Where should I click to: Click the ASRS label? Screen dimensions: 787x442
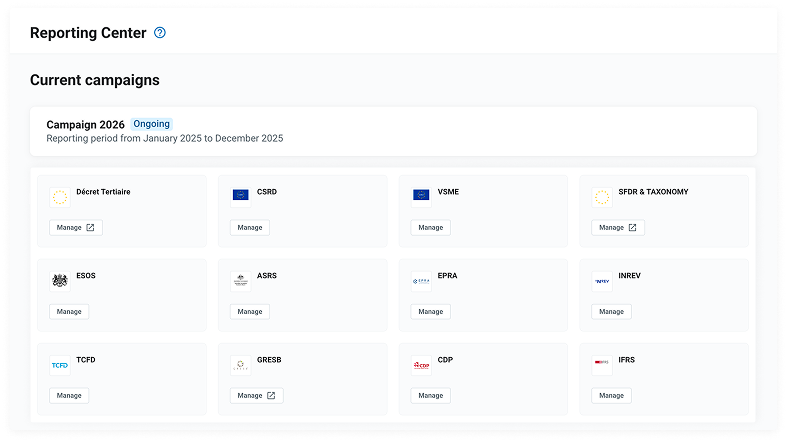tap(267, 275)
